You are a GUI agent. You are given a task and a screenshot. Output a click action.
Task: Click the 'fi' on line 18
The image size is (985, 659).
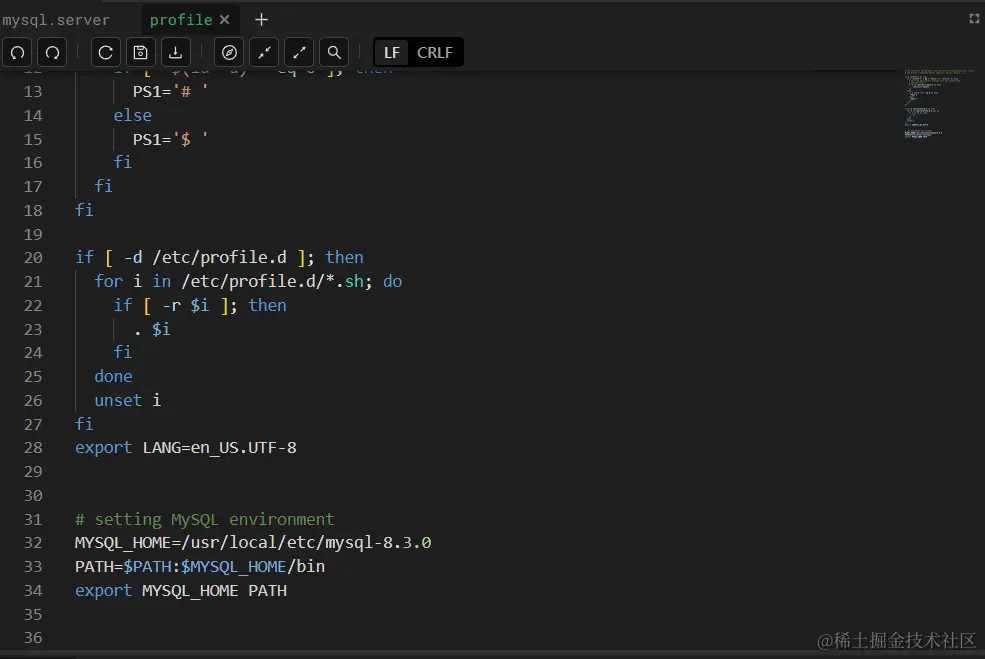pyautogui.click(x=84, y=210)
